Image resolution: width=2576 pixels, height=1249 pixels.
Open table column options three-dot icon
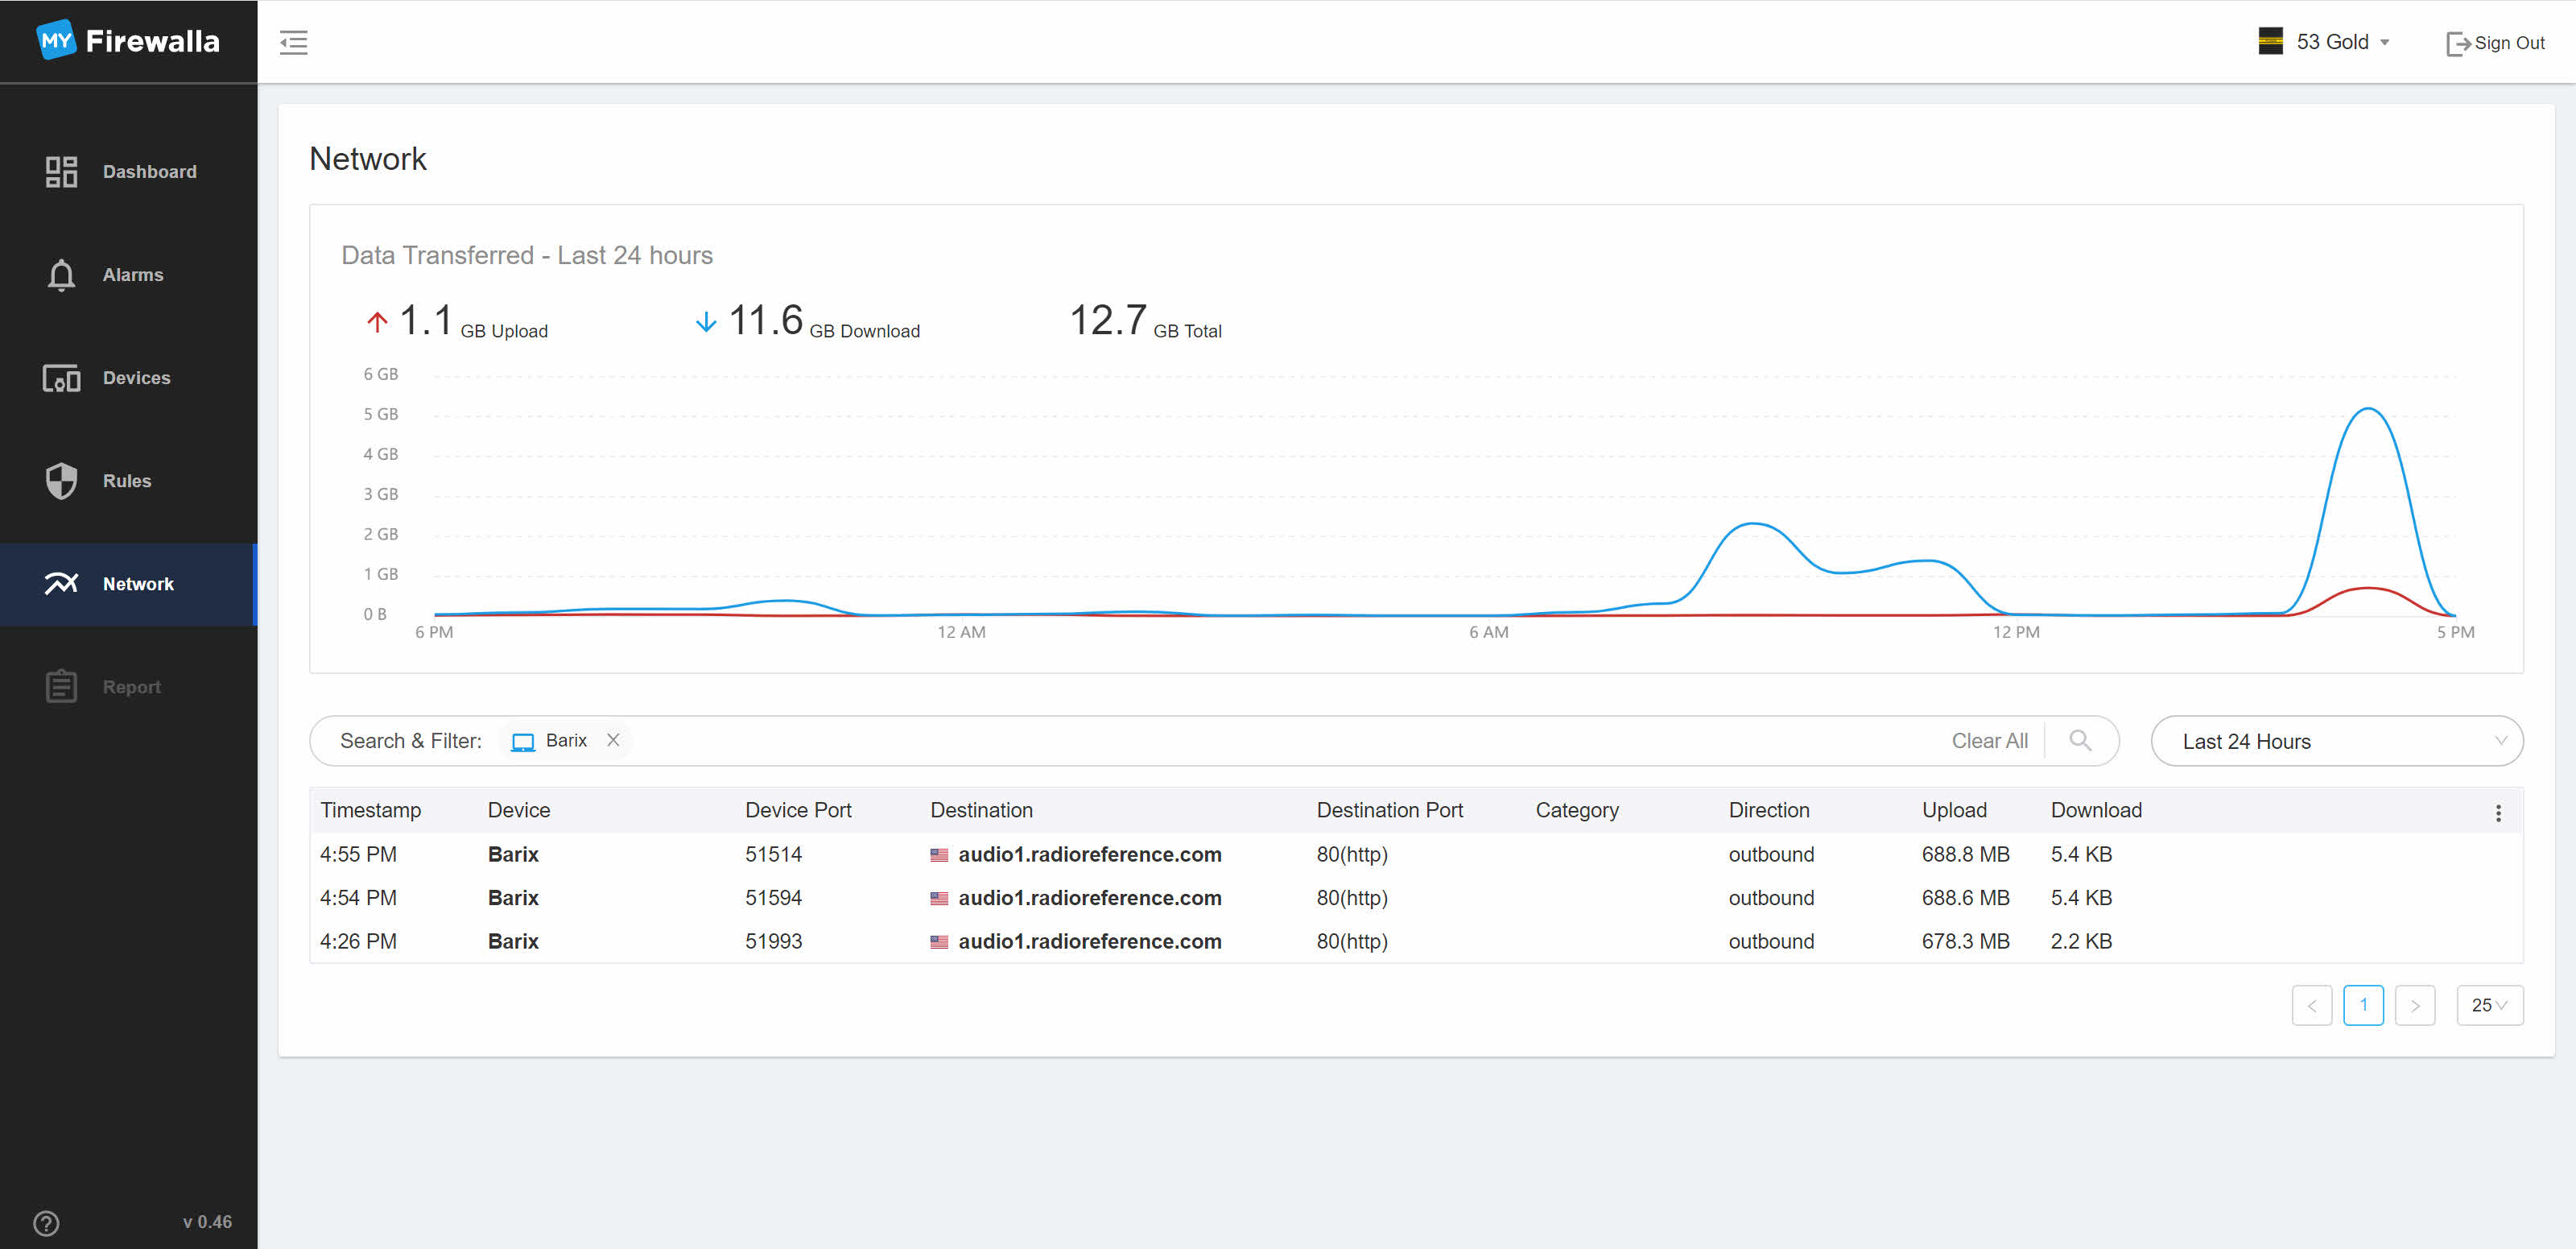pyautogui.click(x=2498, y=813)
